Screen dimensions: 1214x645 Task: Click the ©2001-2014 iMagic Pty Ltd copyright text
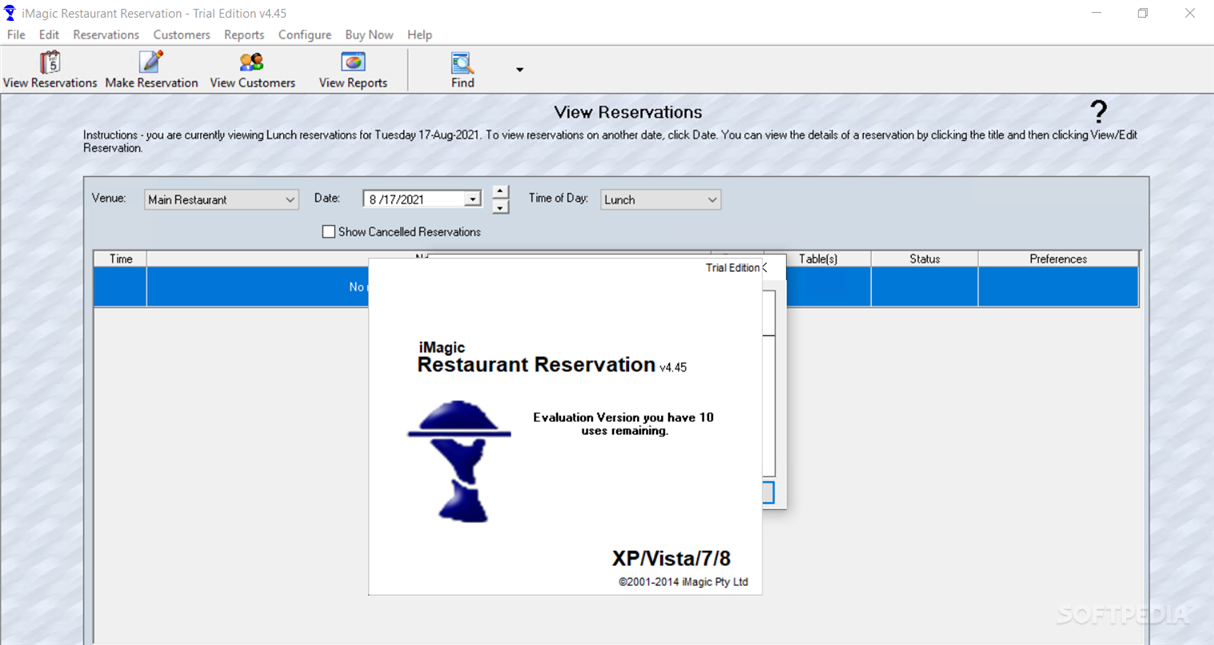click(x=683, y=582)
